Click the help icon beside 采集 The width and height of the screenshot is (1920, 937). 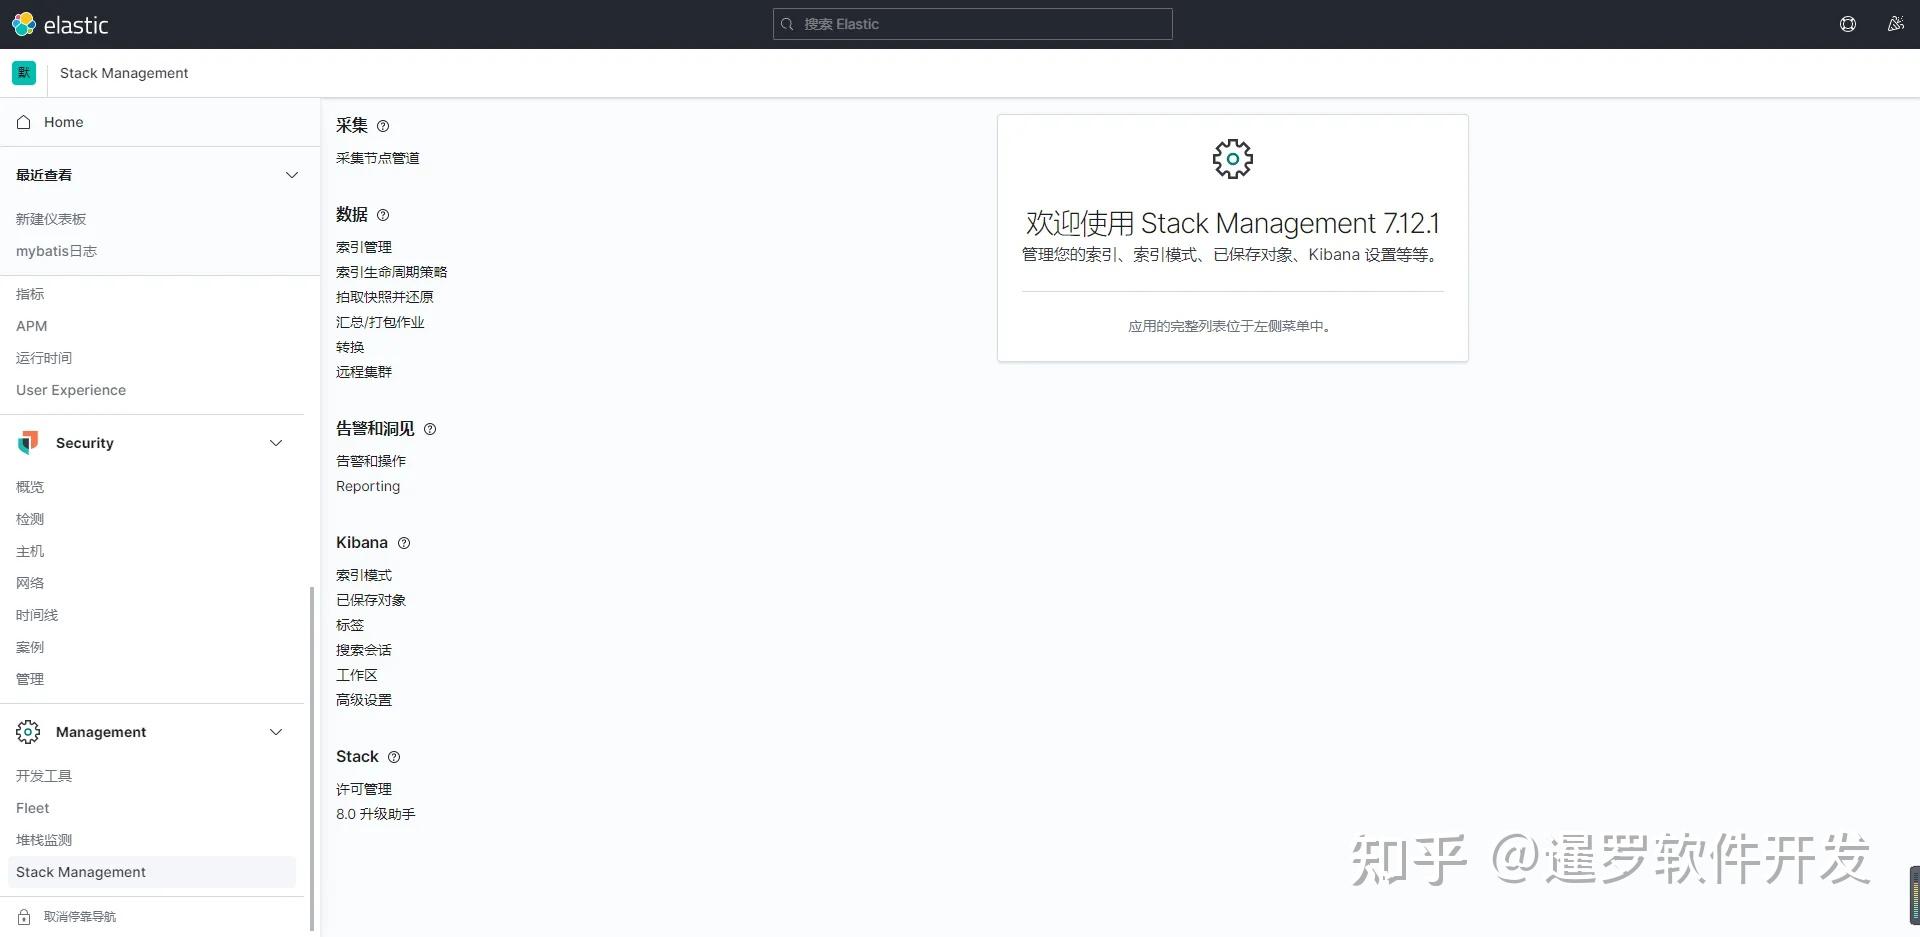[383, 126]
